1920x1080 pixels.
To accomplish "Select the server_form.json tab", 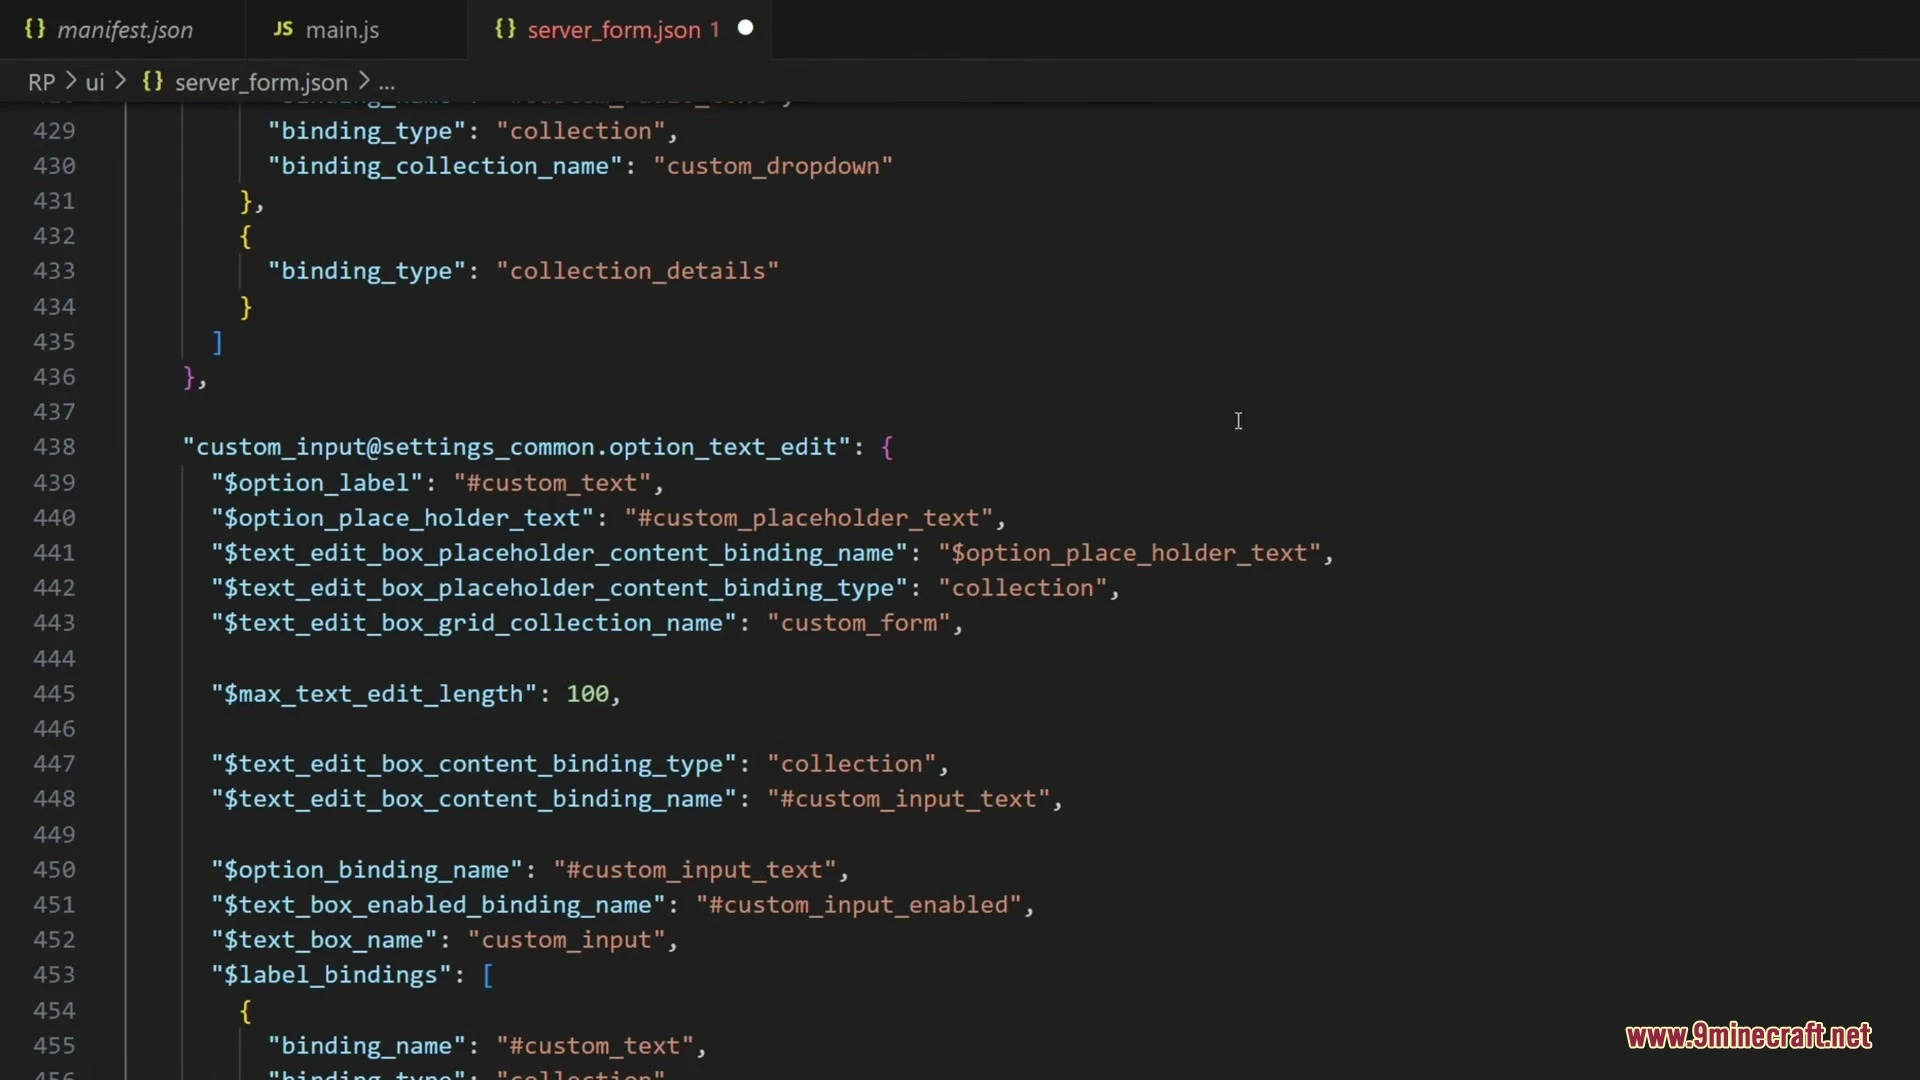I will pyautogui.click(x=613, y=30).
